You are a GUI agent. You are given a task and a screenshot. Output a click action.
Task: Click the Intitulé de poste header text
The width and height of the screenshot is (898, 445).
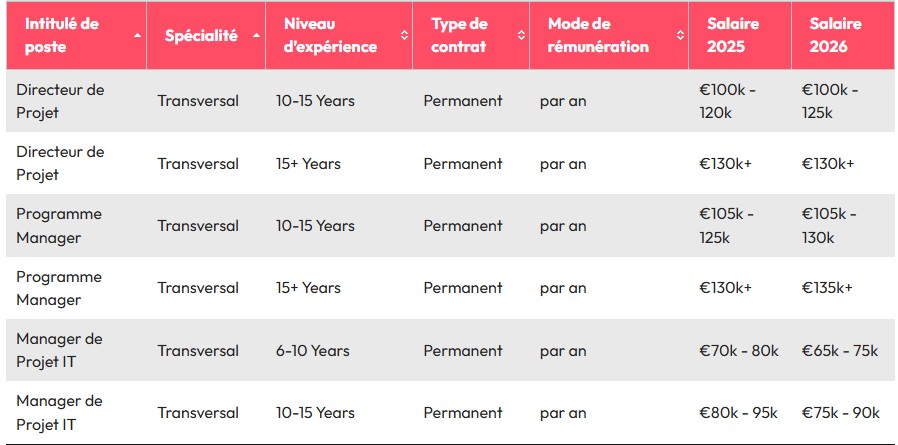[x=62, y=35]
